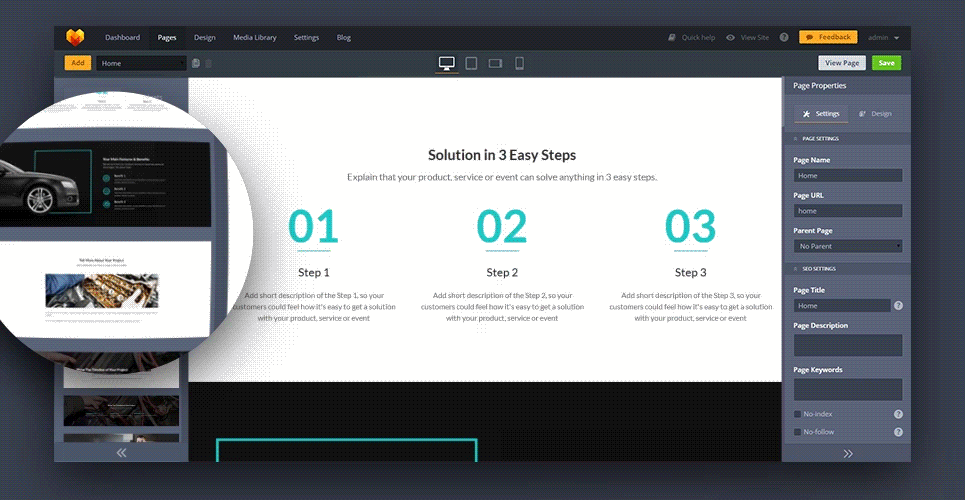Open the top bar Design menu

[205, 38]
